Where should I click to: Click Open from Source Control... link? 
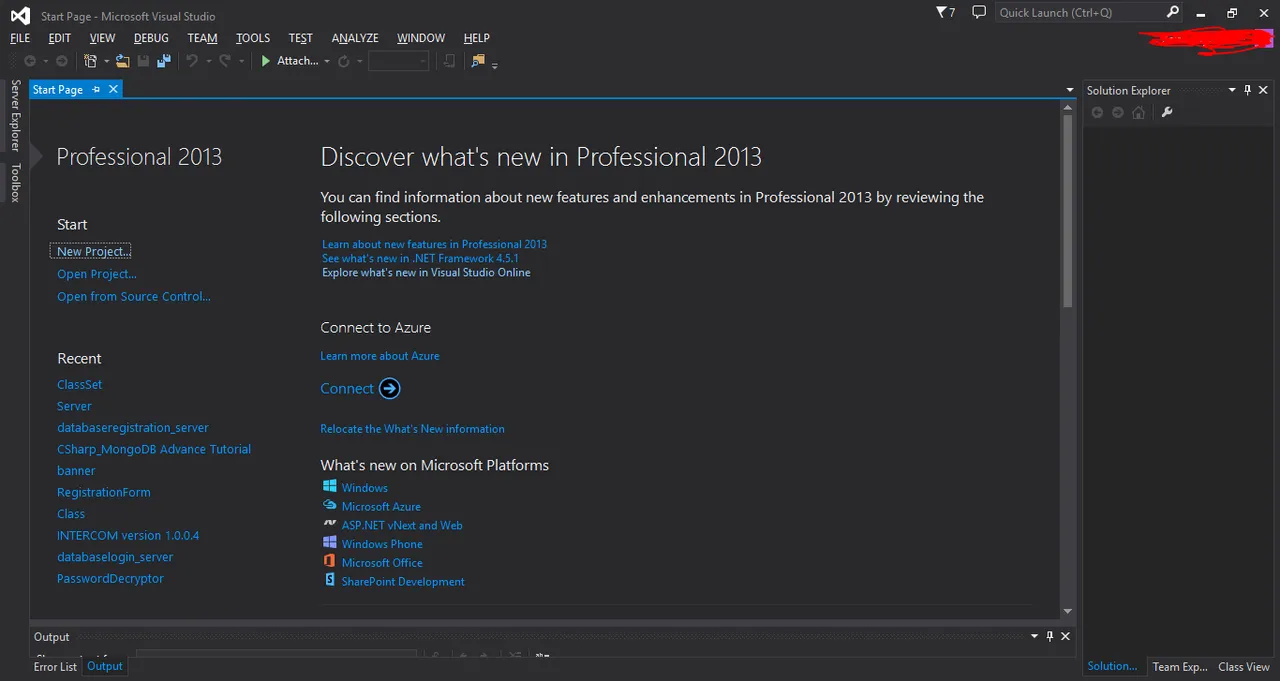click(134, 296)
